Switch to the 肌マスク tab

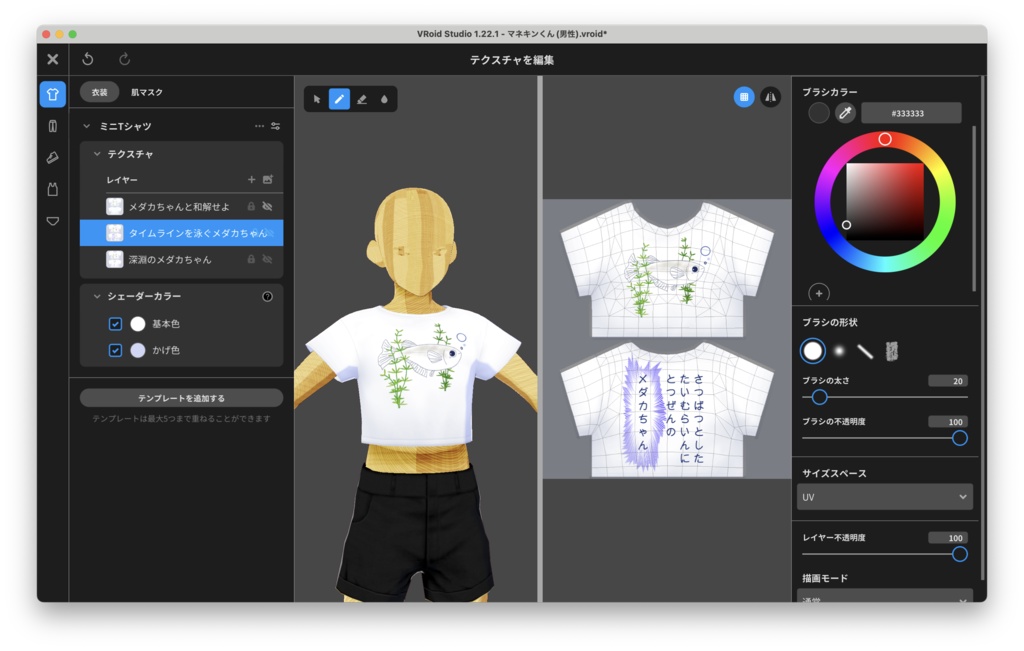click(x=147, y=92)
